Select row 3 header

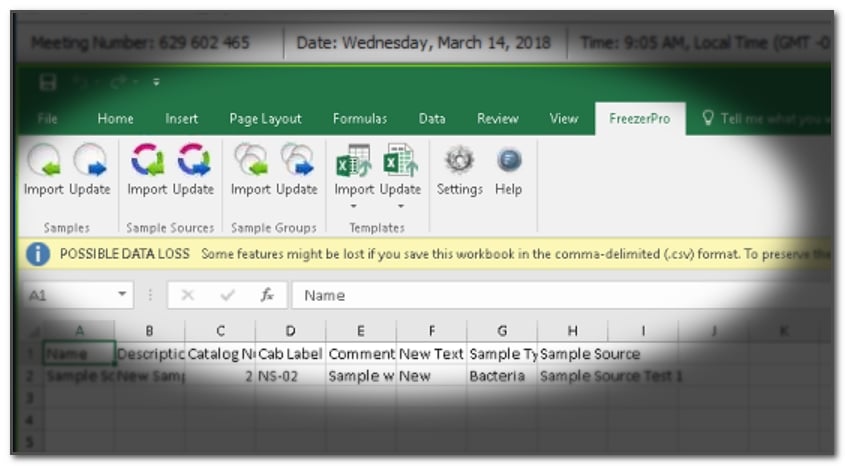[x=30, y=398]
